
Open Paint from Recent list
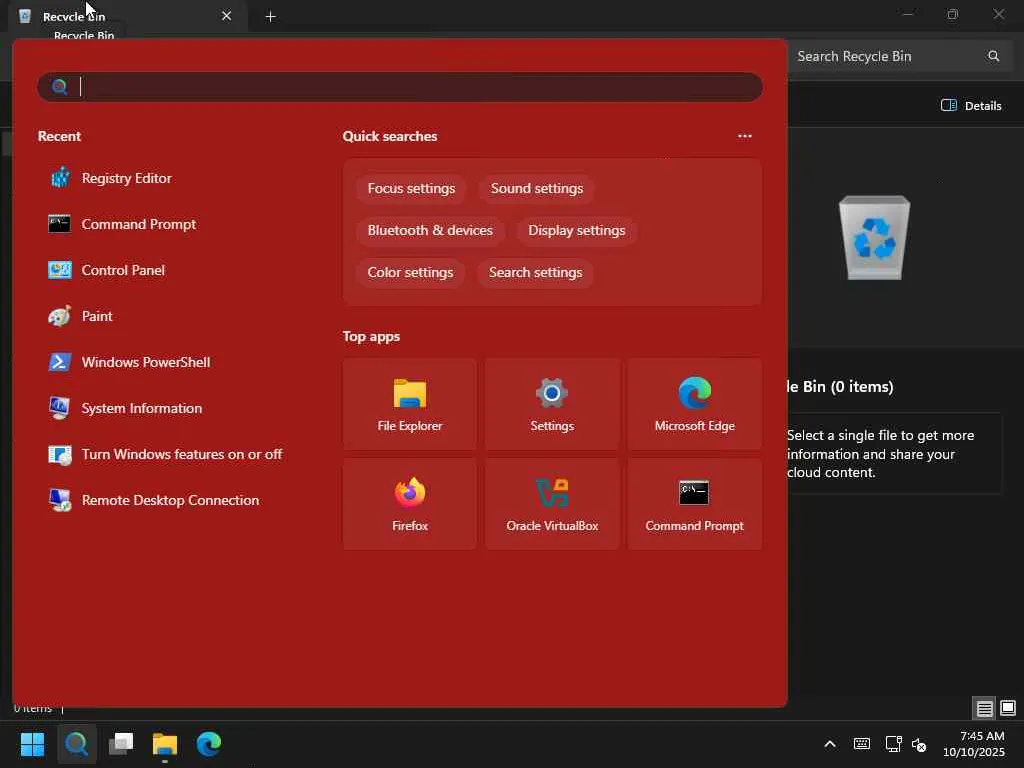pos(81,316)
